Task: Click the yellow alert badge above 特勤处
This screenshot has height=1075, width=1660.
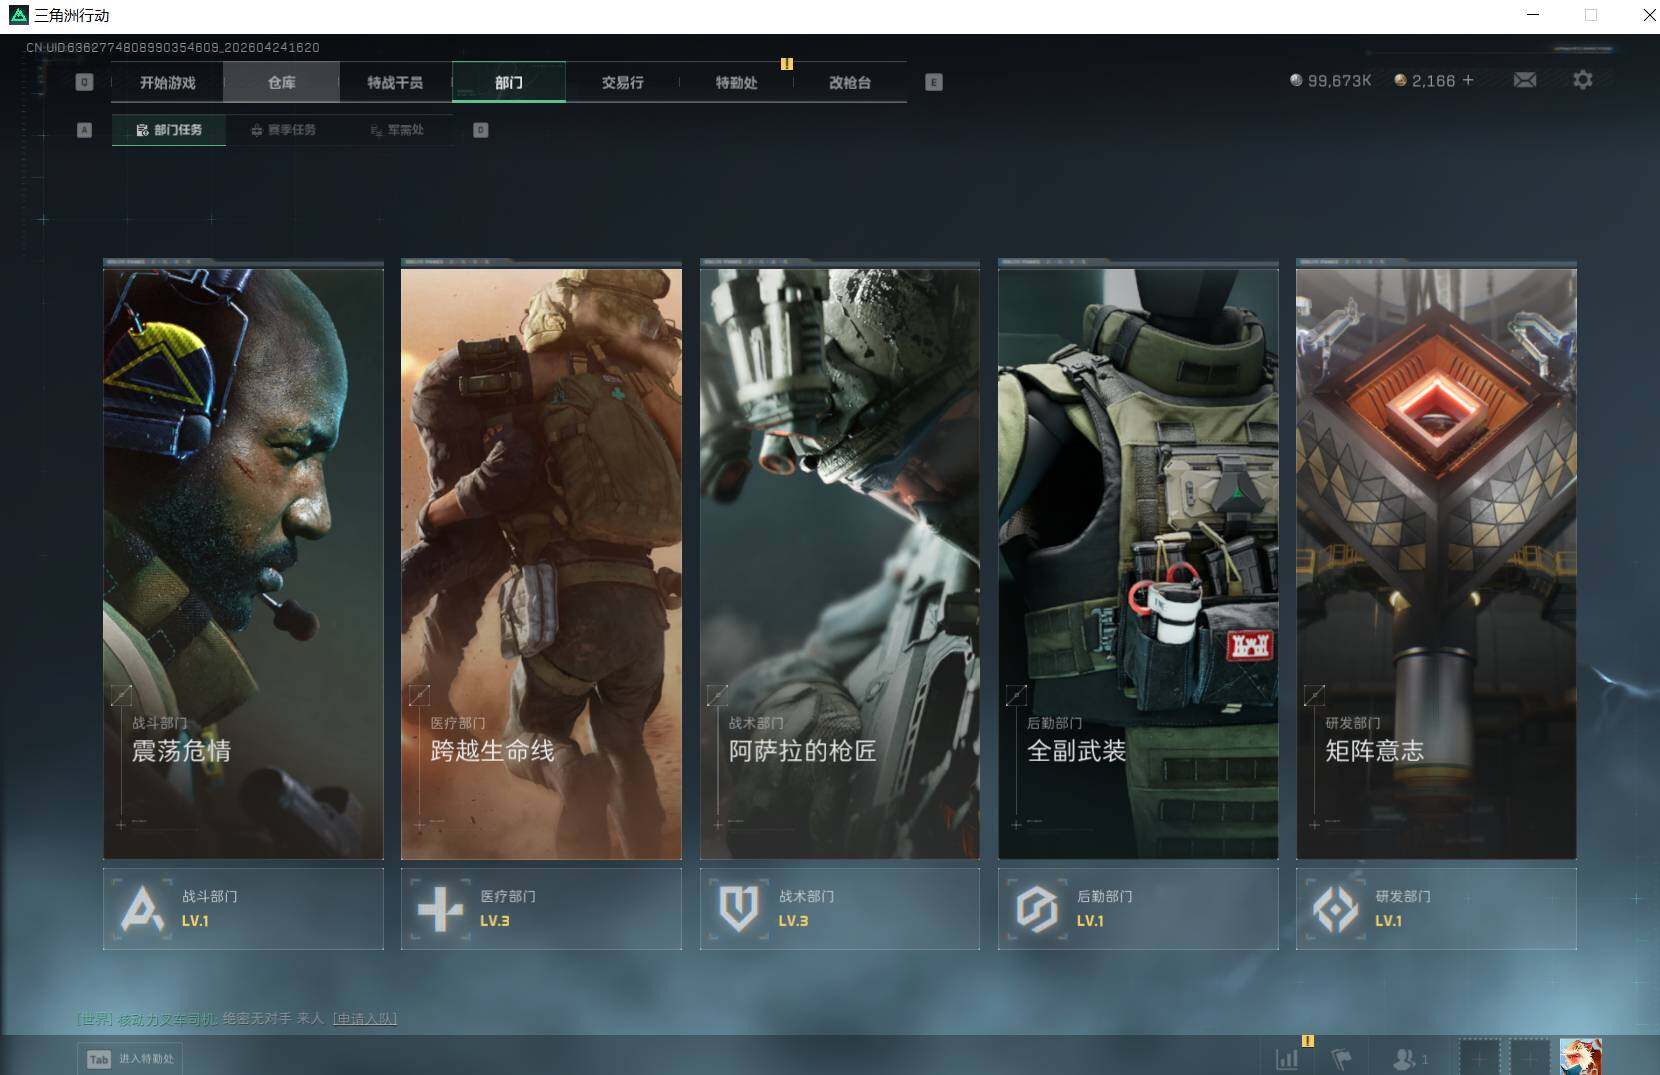Action: [x=787, y=64]
